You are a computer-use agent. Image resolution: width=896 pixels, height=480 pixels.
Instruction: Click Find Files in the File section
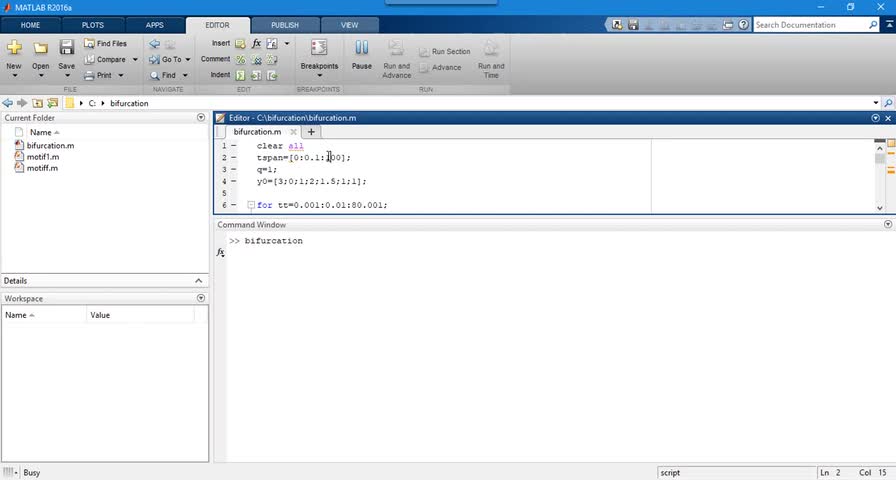click(x=105, y=43)
